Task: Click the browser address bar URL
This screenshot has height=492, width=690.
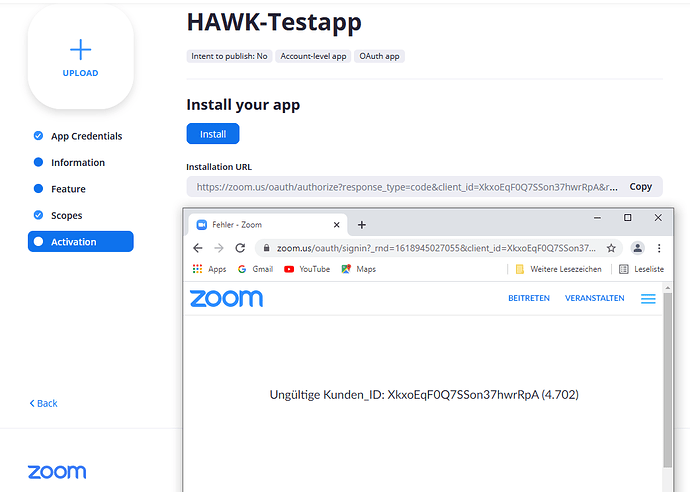Action: [x=436, y=248]
